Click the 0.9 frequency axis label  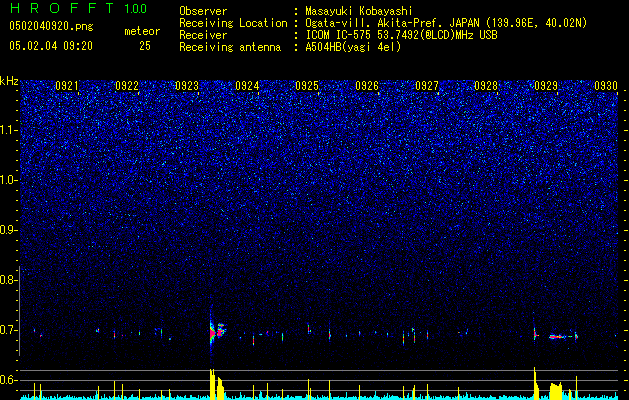[x=9, y=230]
